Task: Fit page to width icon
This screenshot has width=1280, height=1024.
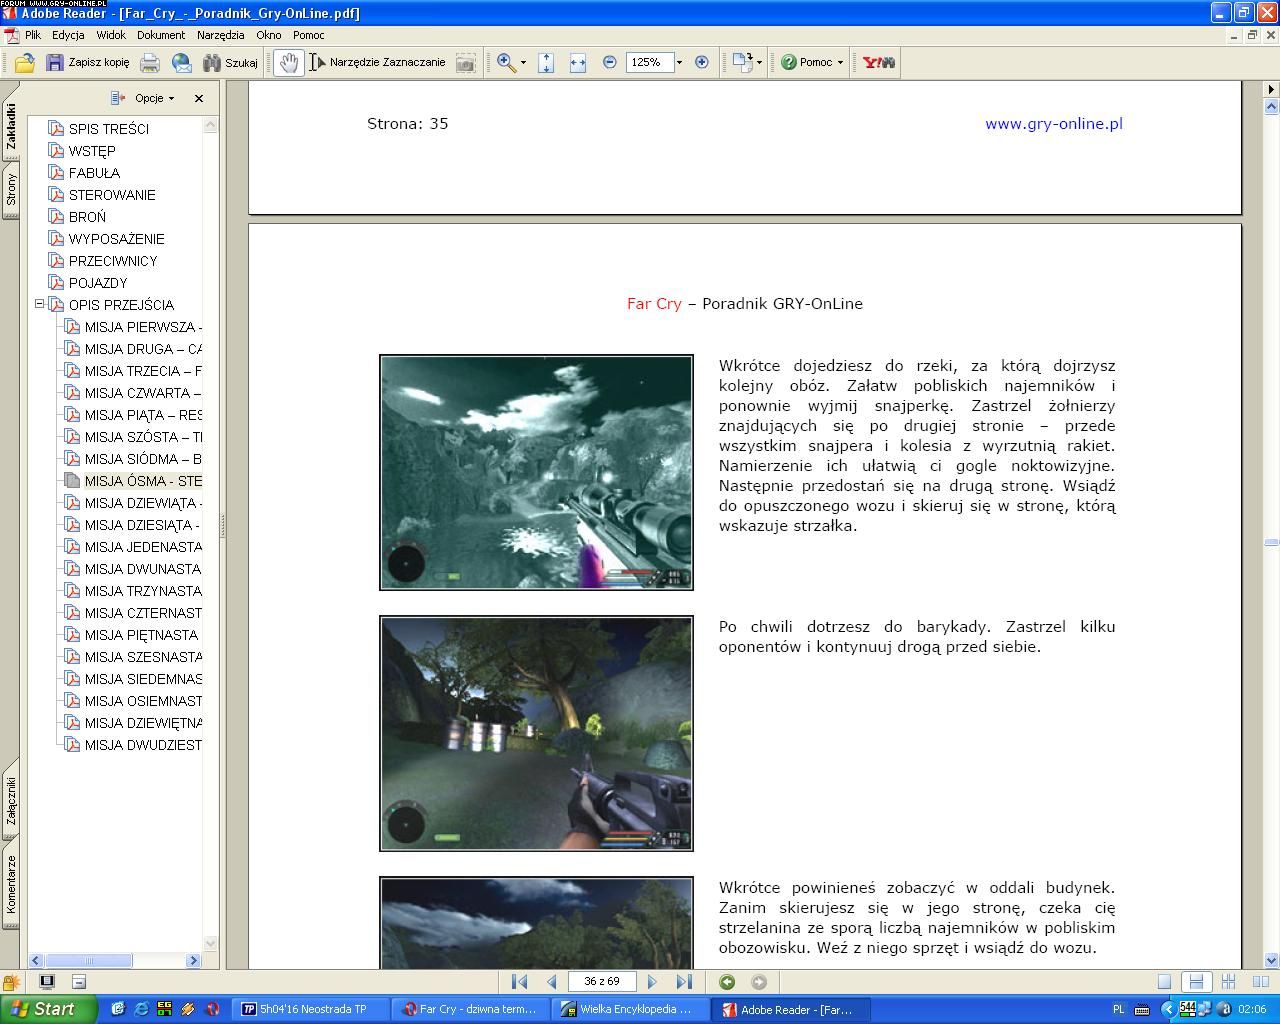Action: pyautogui.click(x=578, y=62)
